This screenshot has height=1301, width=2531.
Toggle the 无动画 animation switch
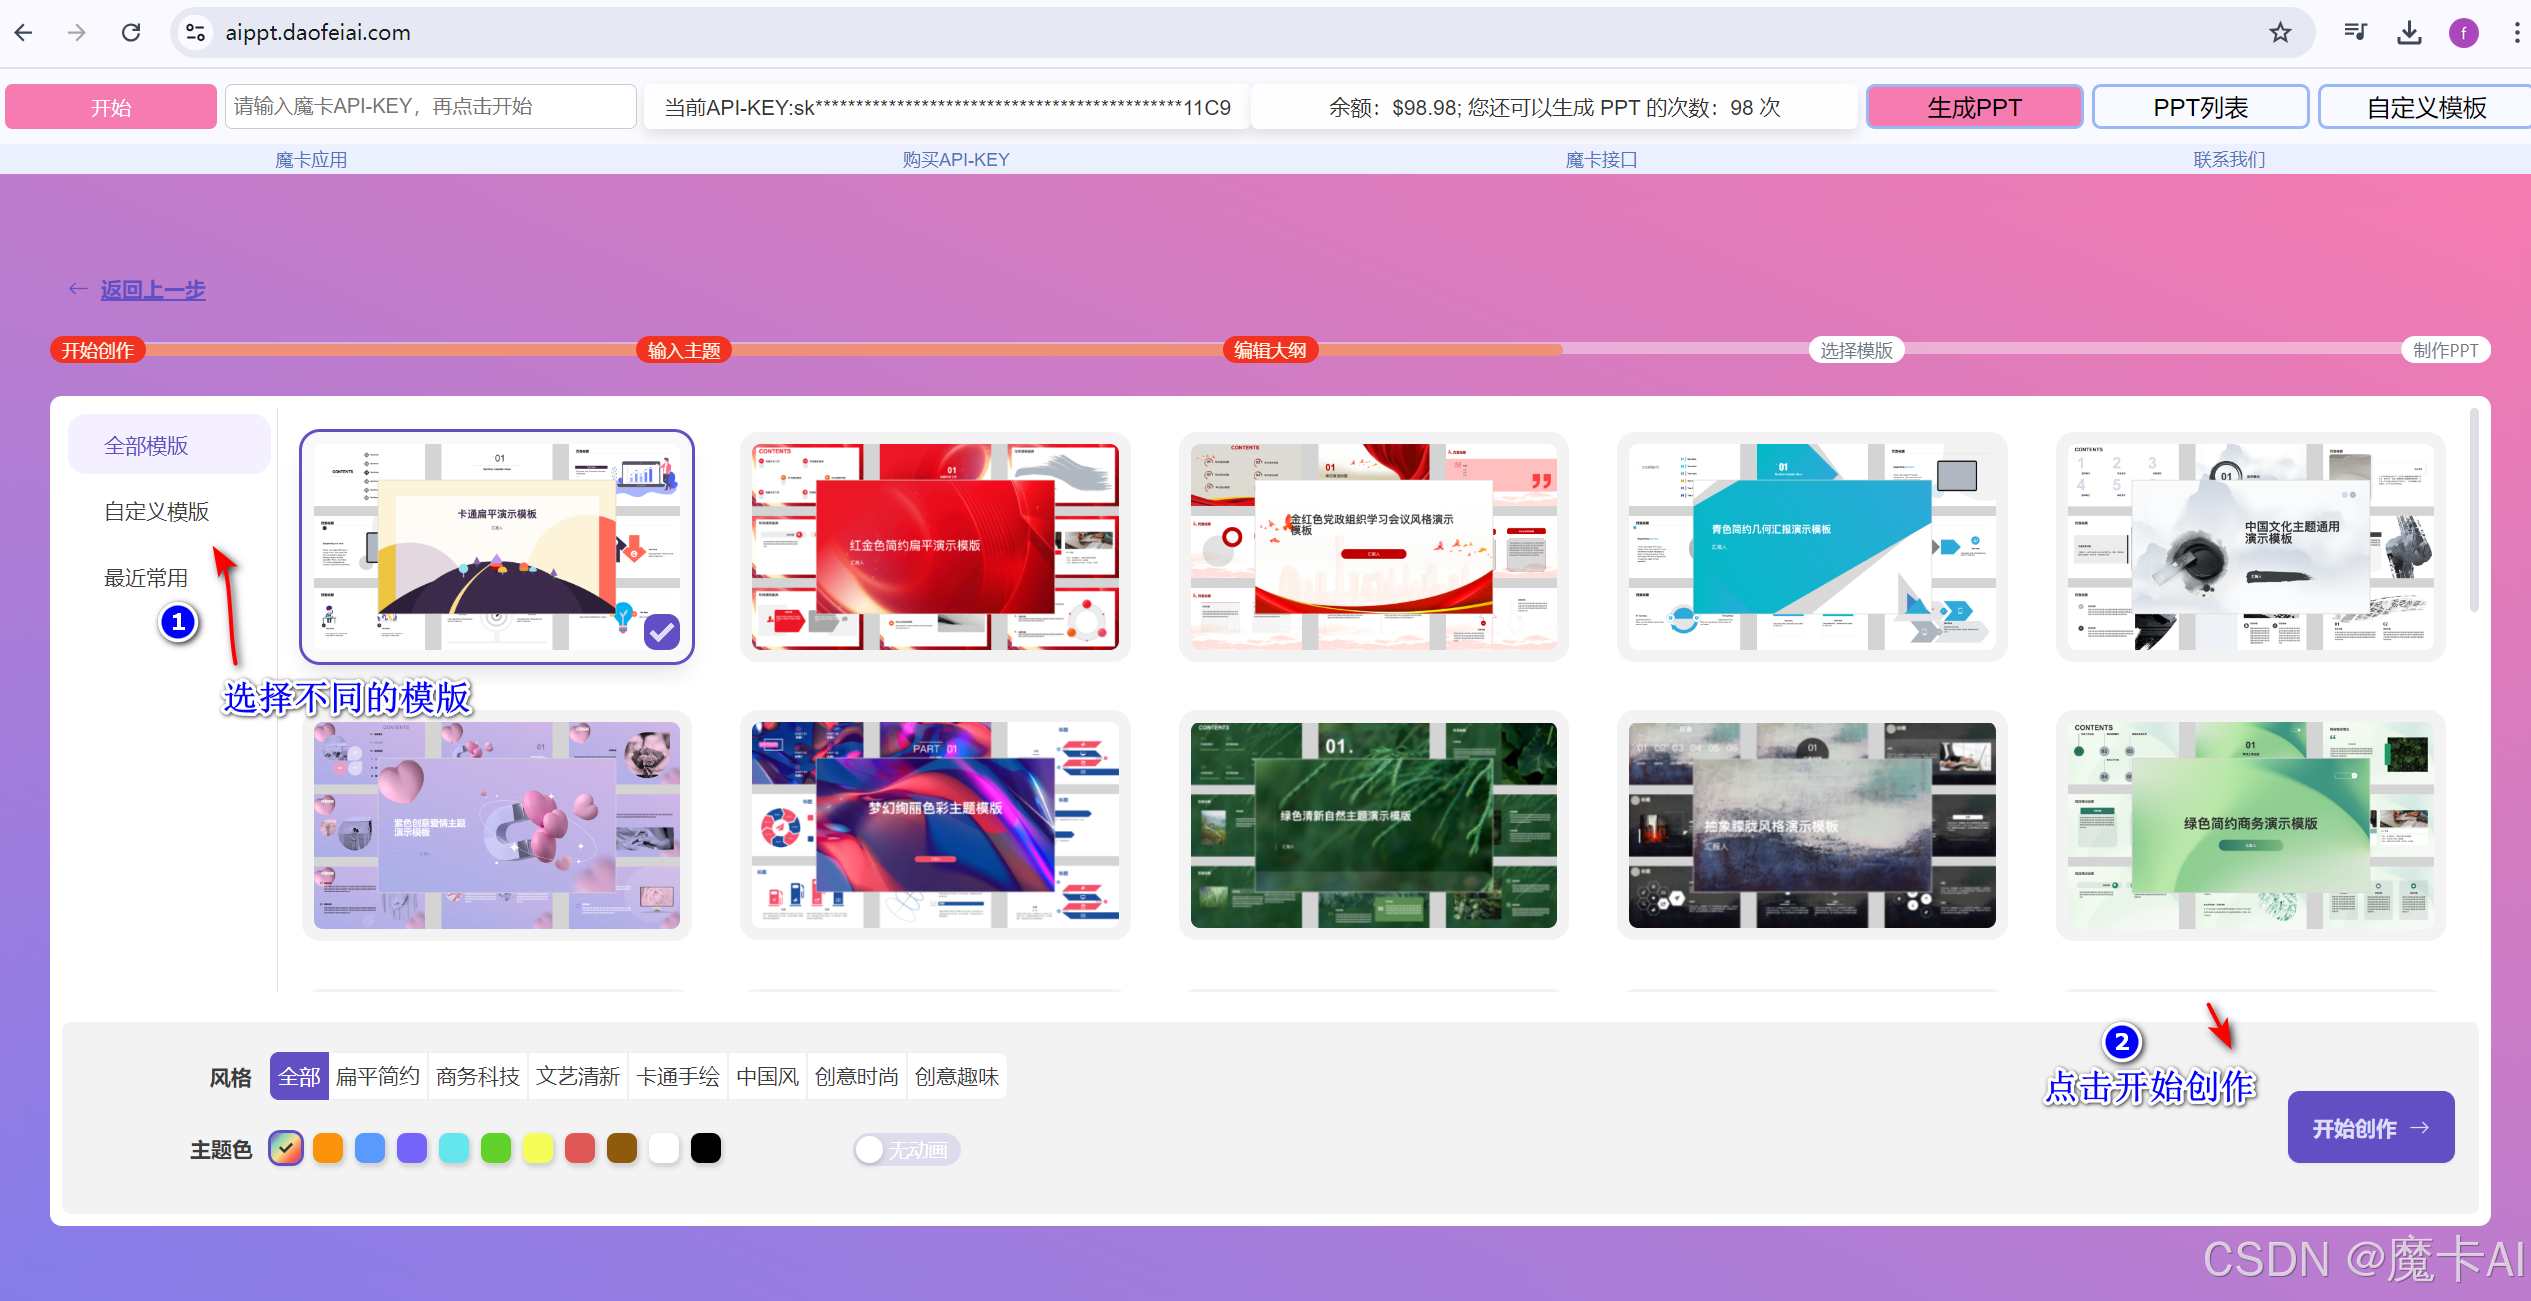[x=905, y=1150]
